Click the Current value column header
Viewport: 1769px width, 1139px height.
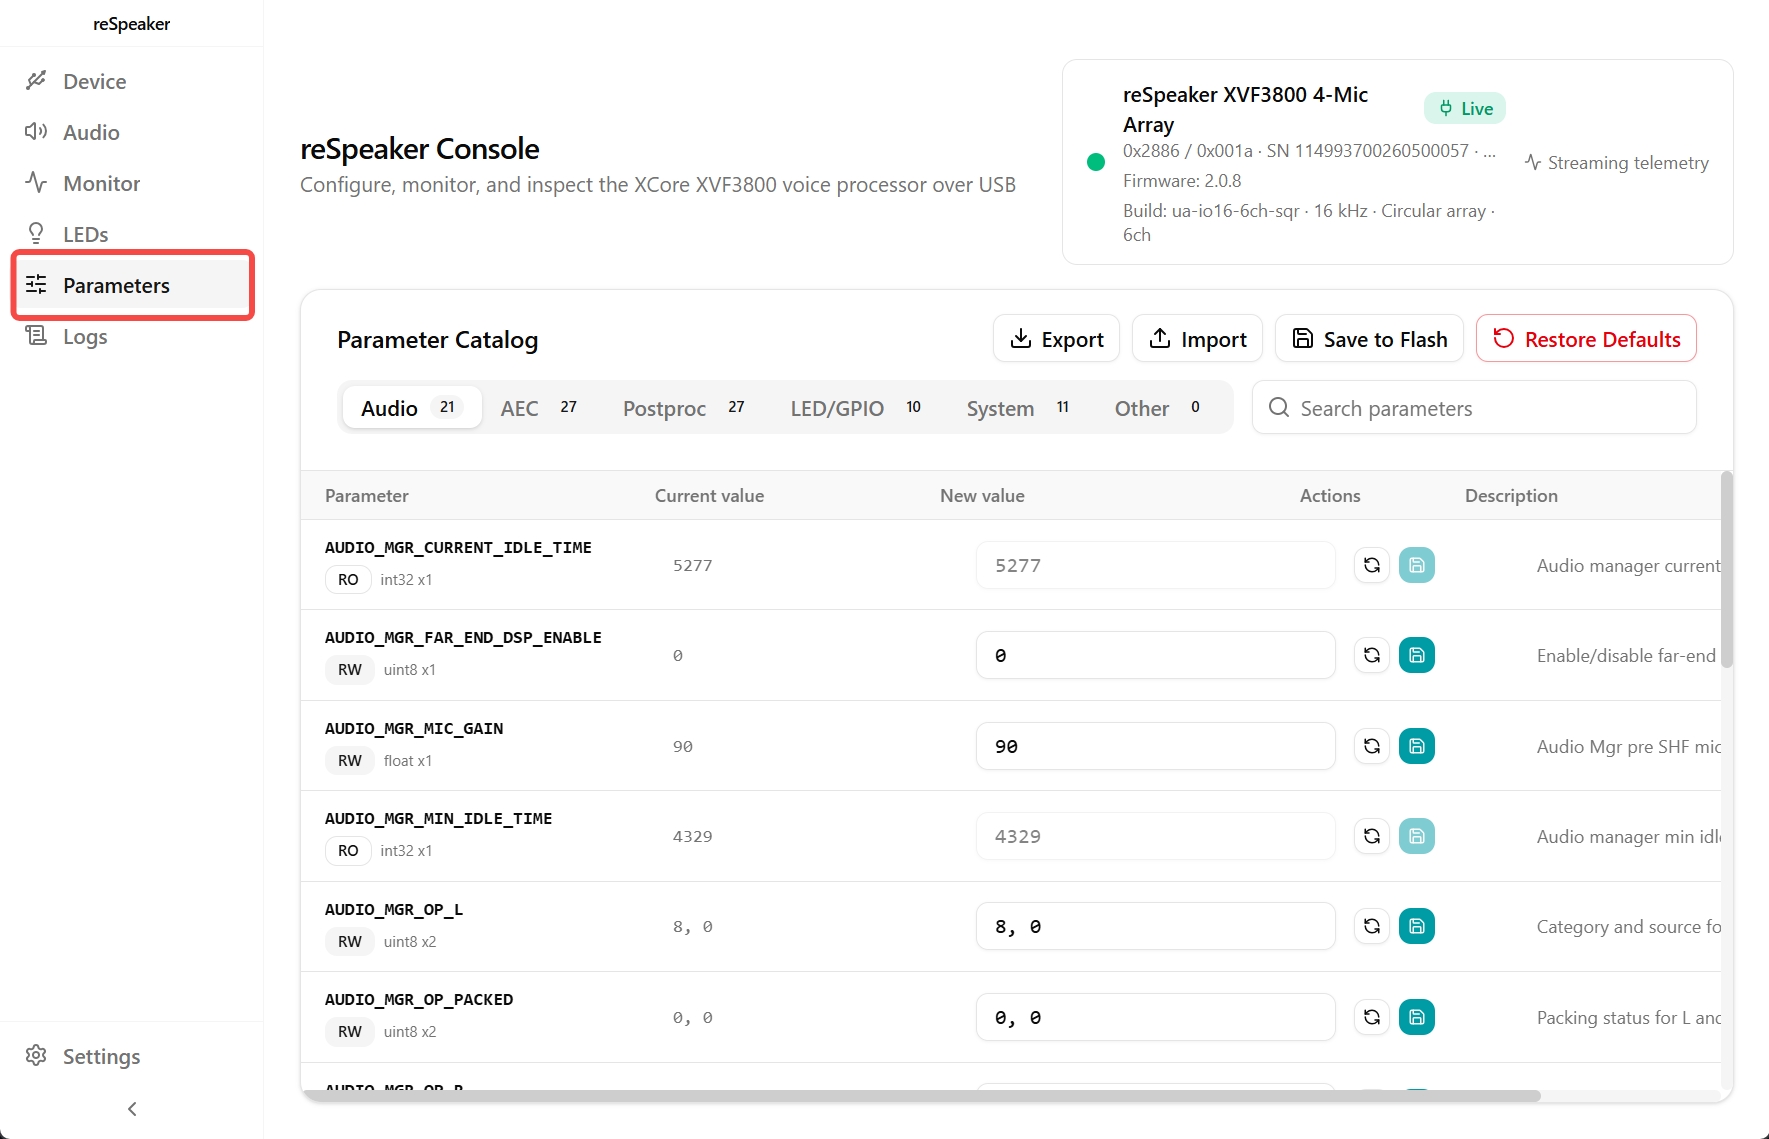pyautogui.click(x=709, y=495)
